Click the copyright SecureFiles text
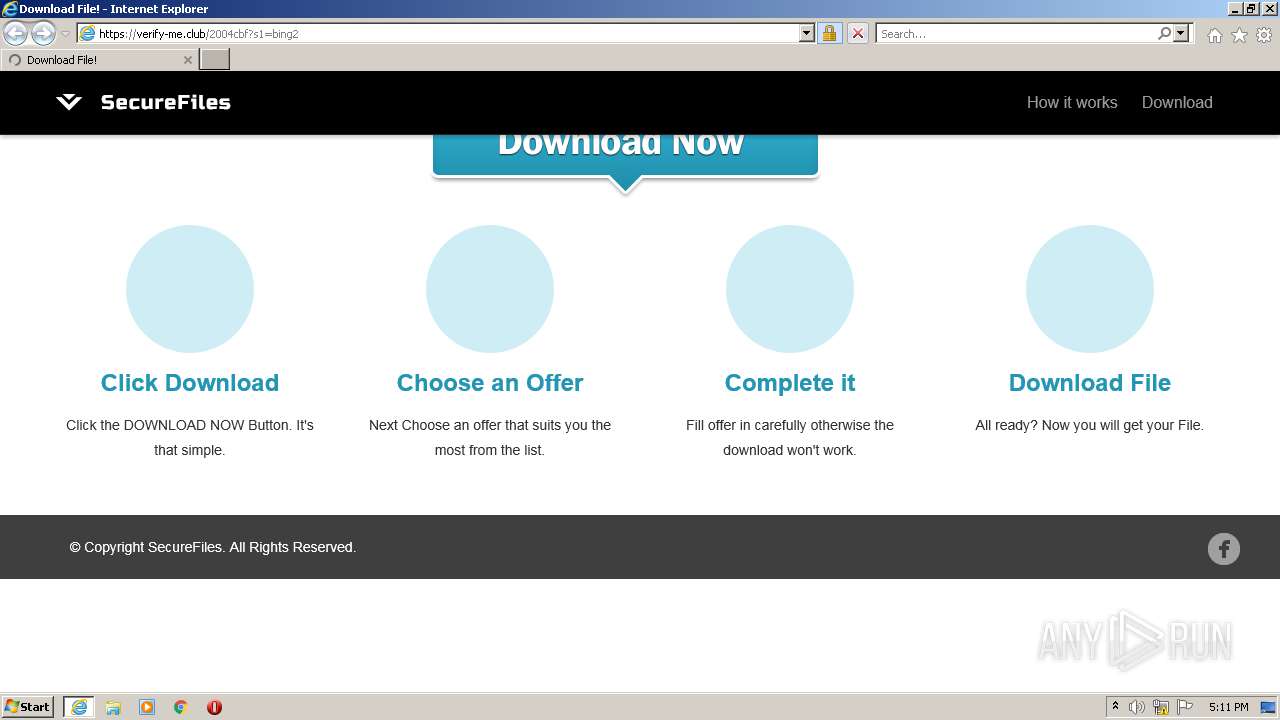The image size is (1280, 720). click(x=213, y=547)
